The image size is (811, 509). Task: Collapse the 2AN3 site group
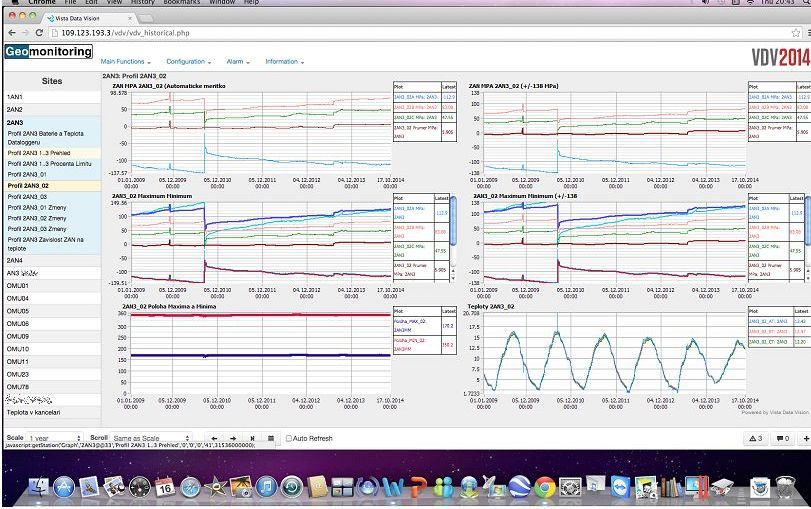(x=52, y=123)
